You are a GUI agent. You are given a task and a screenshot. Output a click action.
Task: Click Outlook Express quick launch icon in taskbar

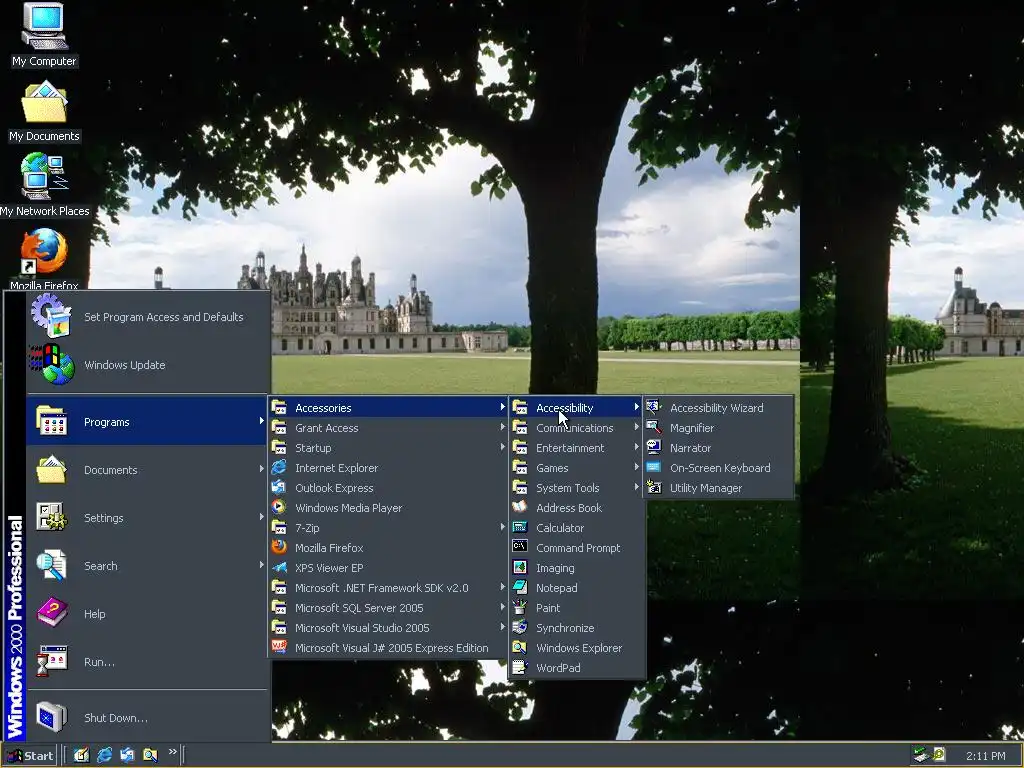click(127, 755)
